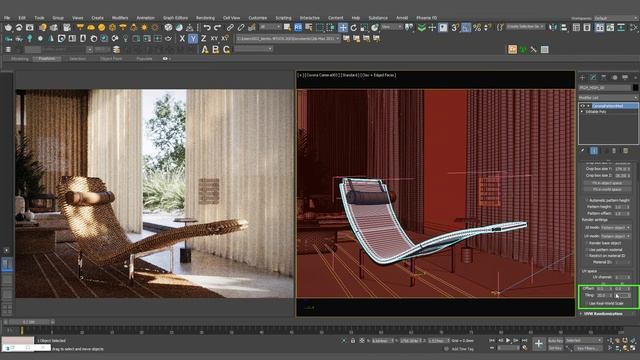Click the Undo arrow in the main toolbar
This screenshot has width=640, height=360.
(x=207, y=27)
